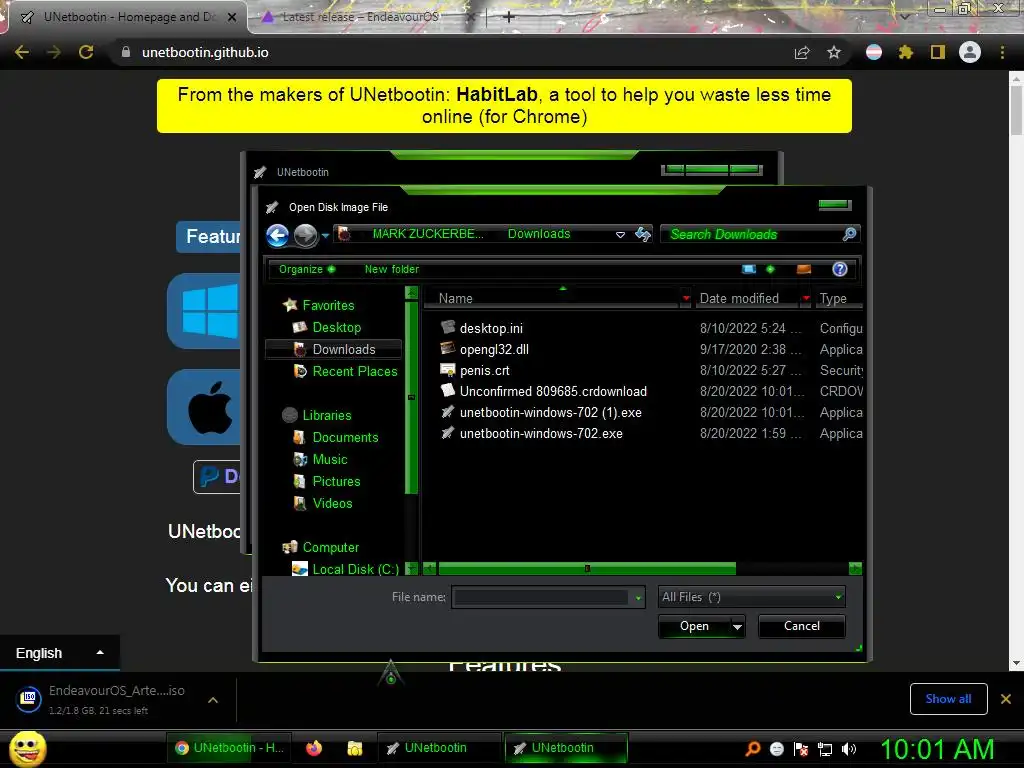Select the penis.crt certificate file
This screenshot has height=768, width=1024.
click(x=485, y=370)
